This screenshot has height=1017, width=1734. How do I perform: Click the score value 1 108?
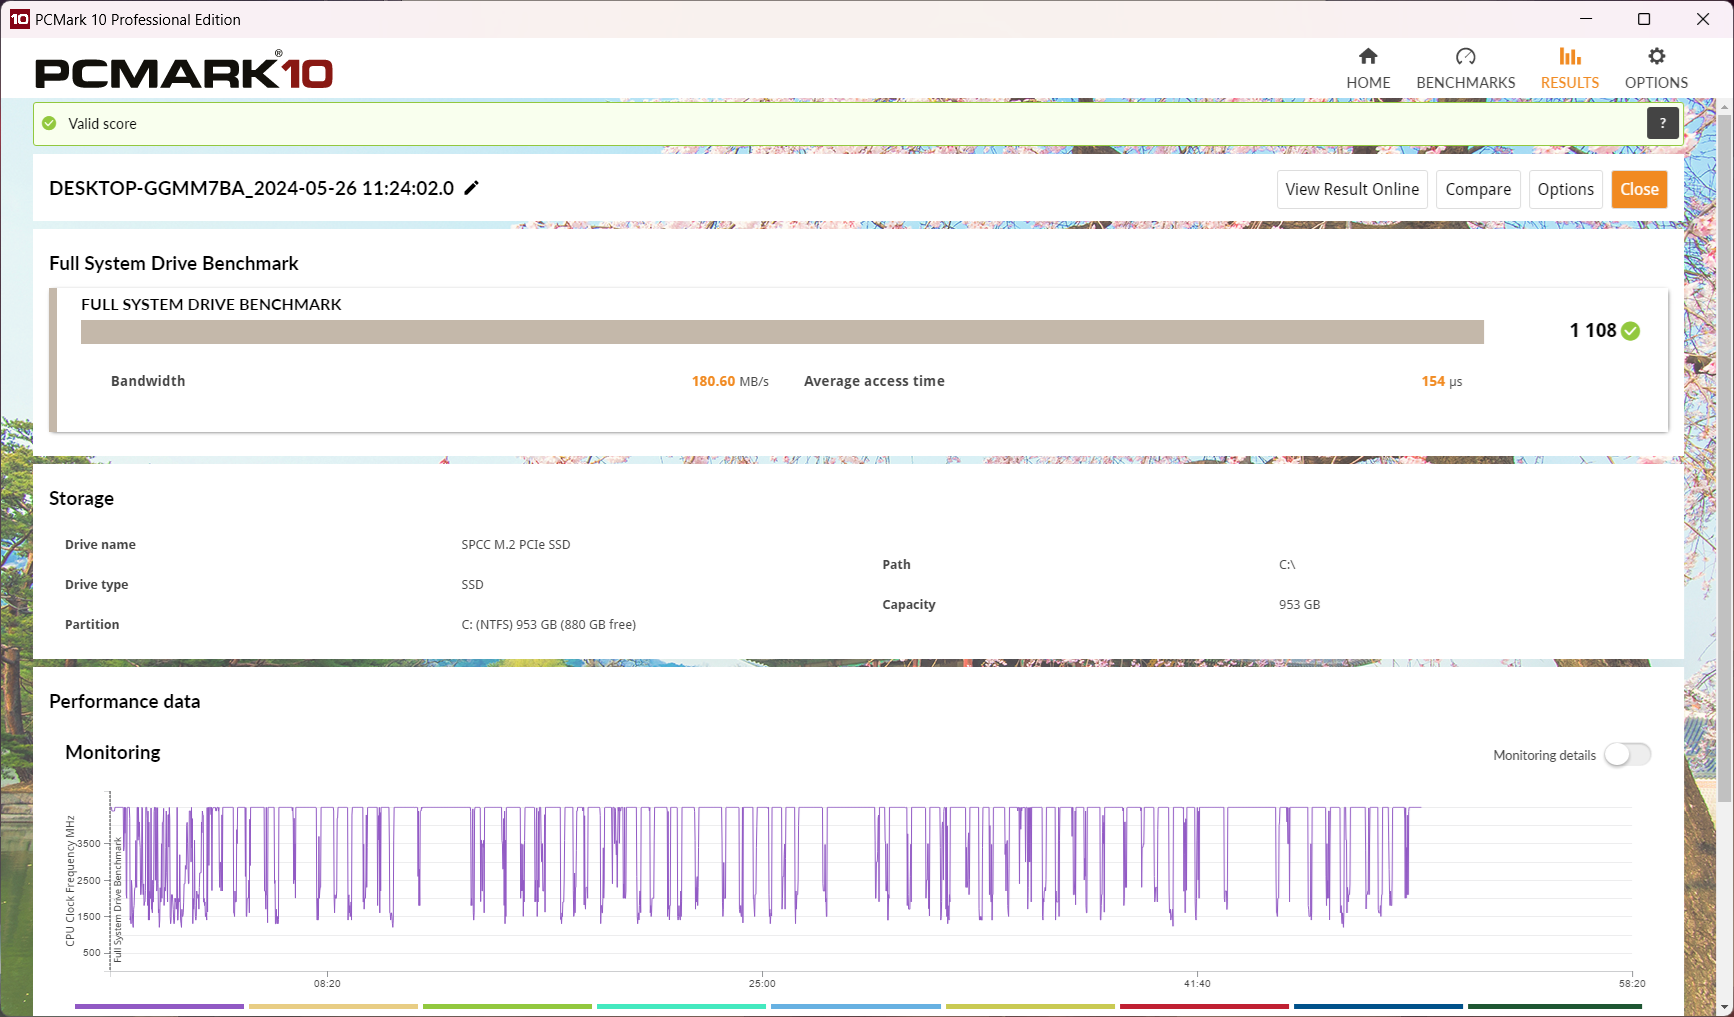[x=1592, y=331]
